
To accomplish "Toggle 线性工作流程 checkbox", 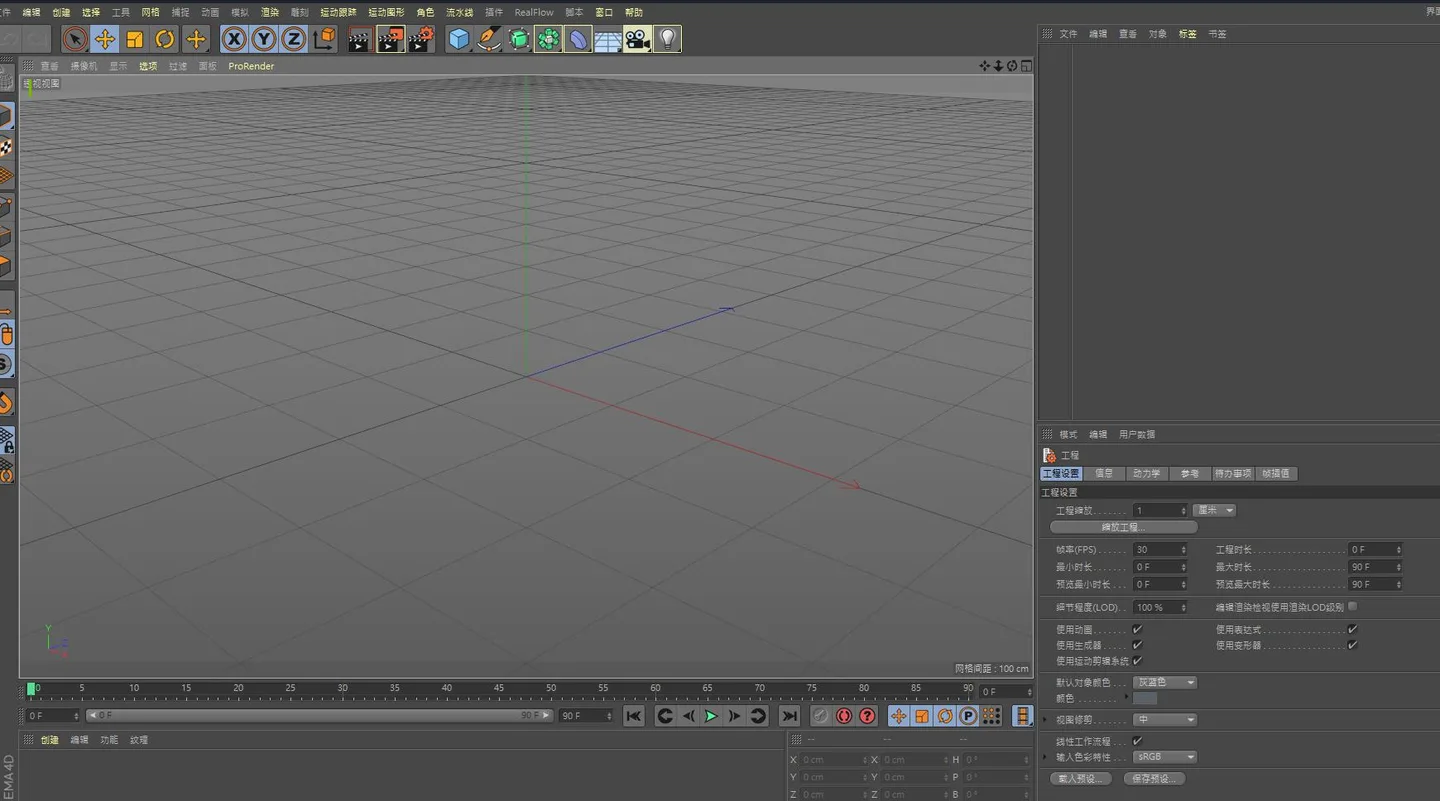I will click(x=1137, y=742).
